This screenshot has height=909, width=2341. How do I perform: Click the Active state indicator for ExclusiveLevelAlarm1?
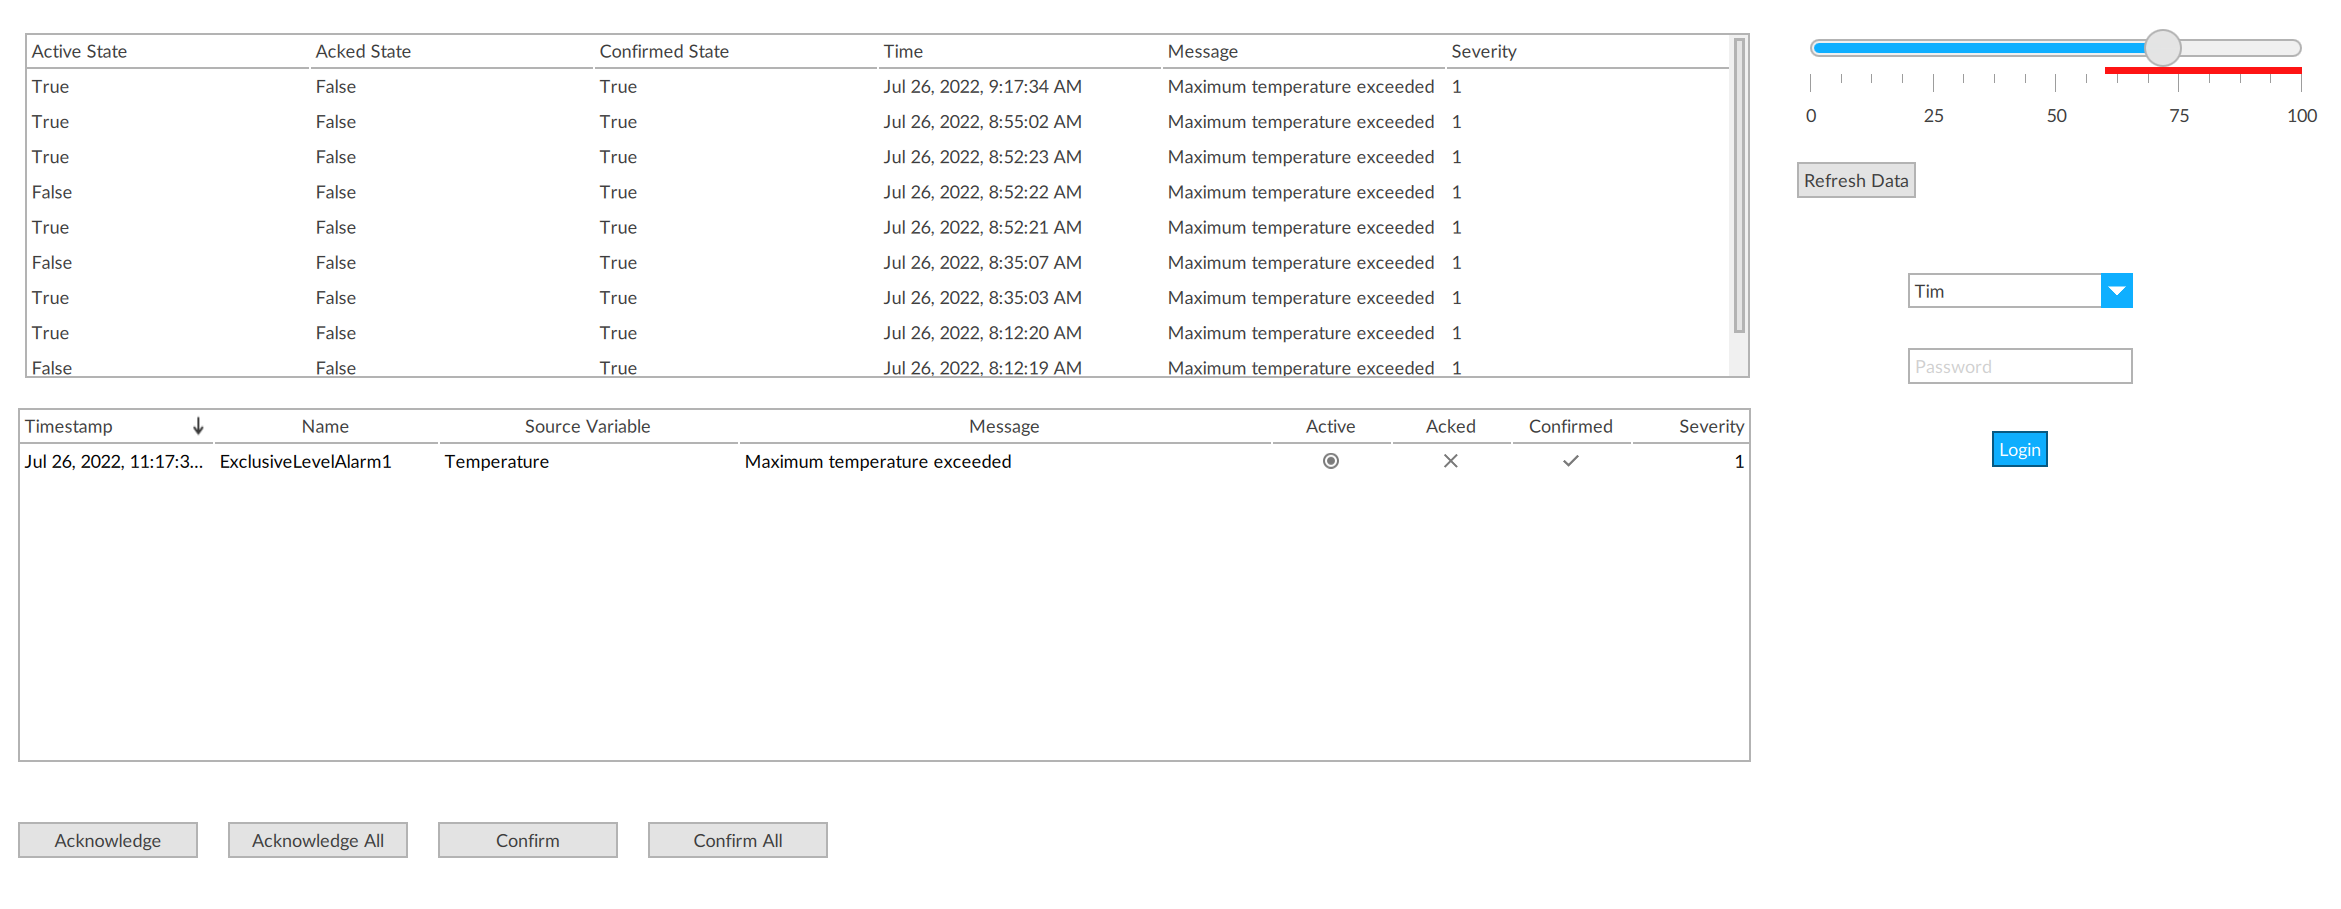(1330, 461)
